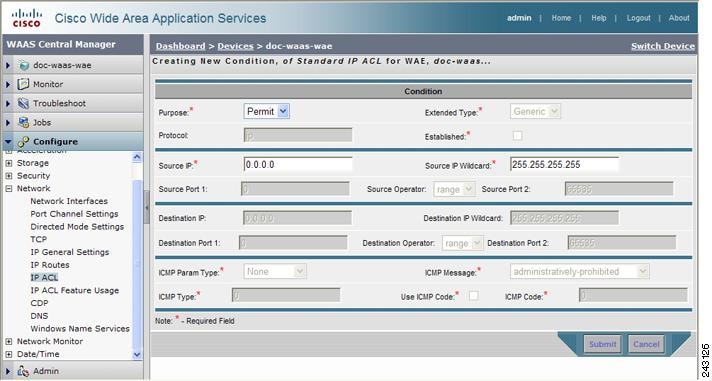
Task: Expand the Monitor sidebar section
Action: coord(8,84)
